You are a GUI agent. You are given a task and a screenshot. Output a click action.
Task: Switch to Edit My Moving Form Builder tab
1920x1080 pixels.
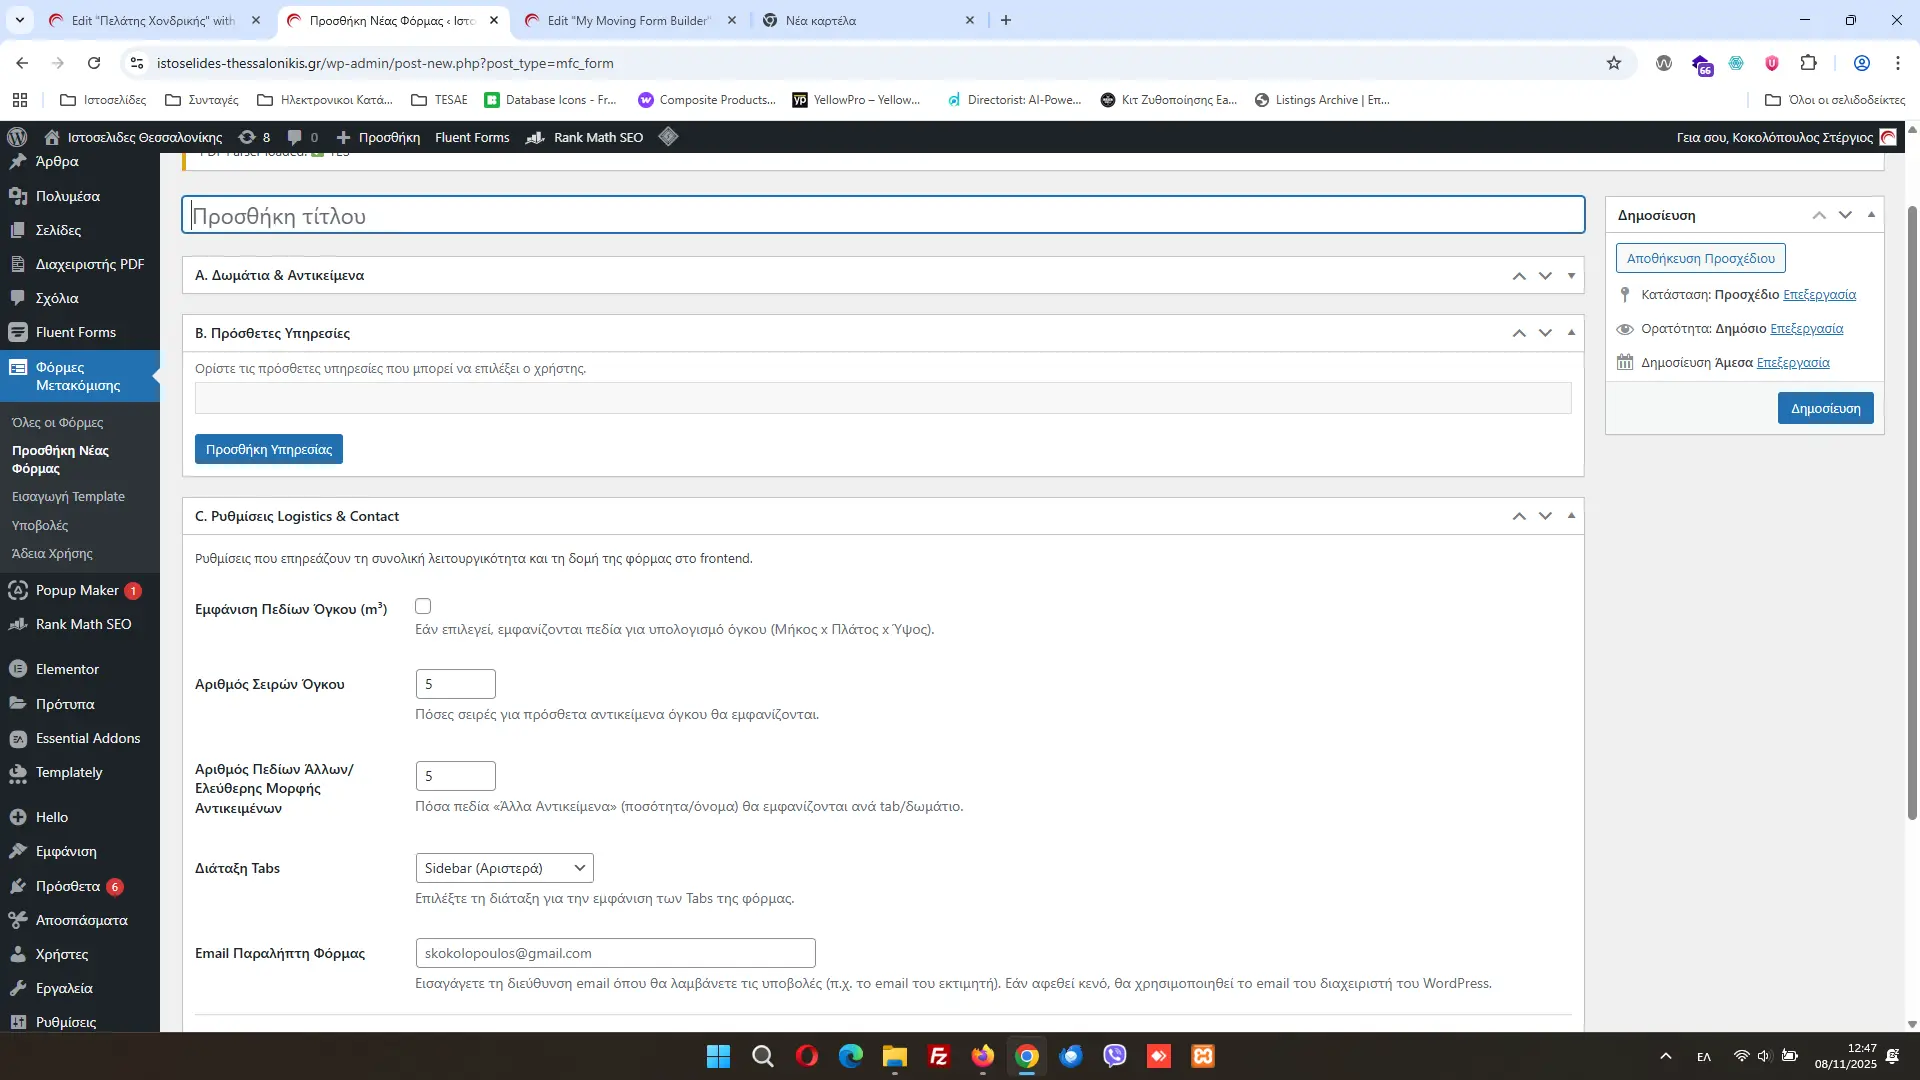click(630, 20)
